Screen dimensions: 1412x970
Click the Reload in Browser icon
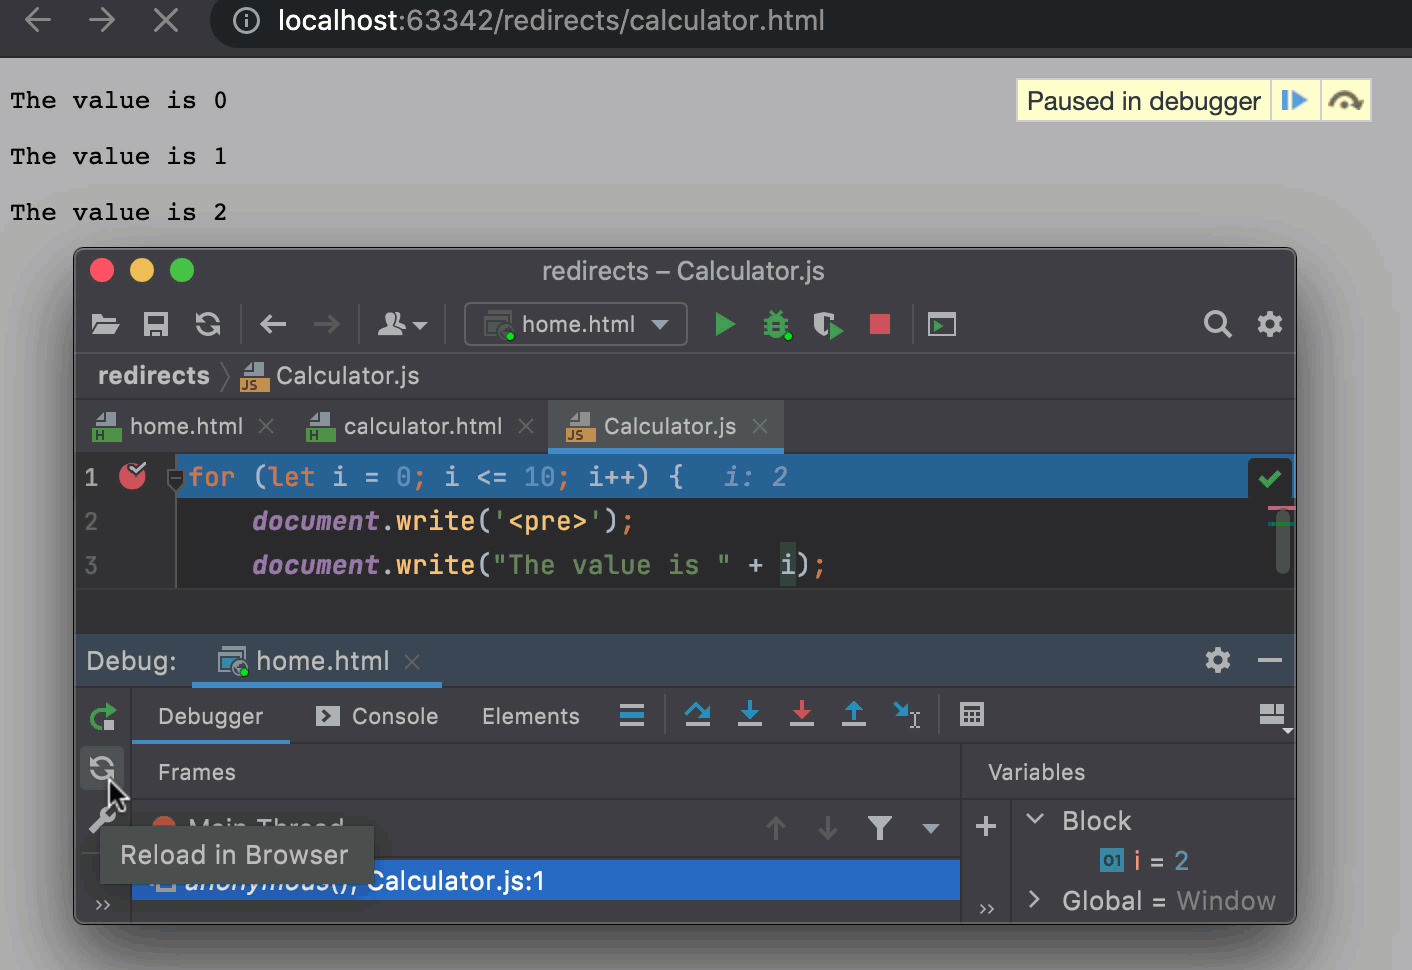(x=103, y=770)
